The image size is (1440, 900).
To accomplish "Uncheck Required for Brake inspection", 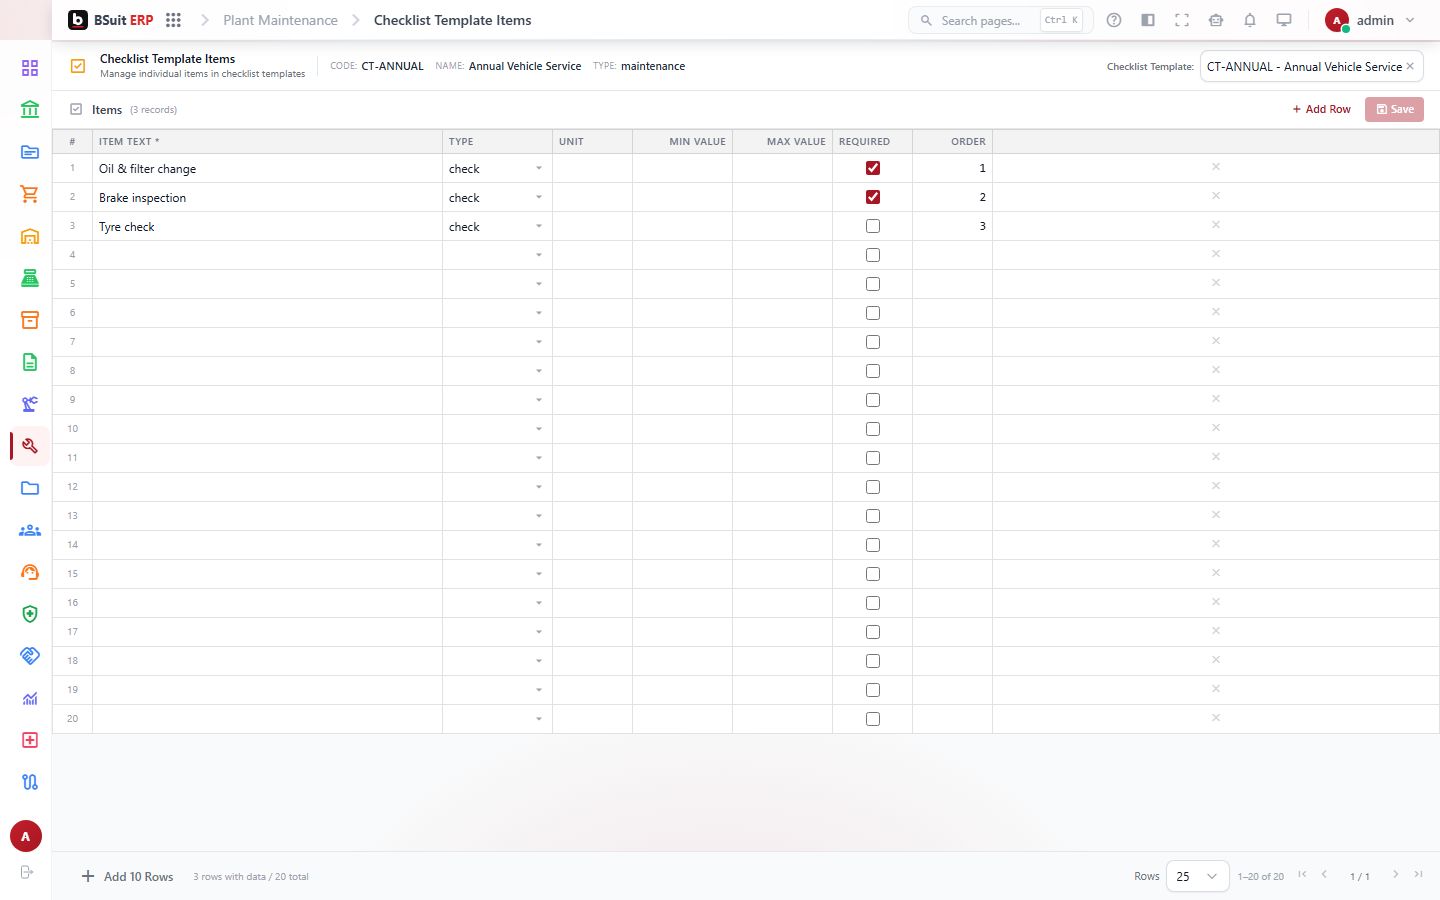I will [873, 197].
